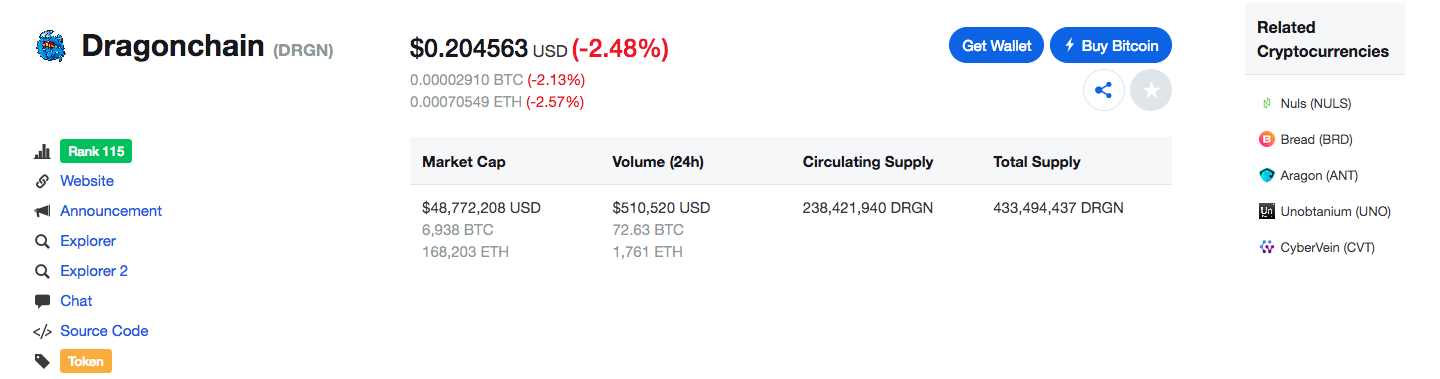Open the Announcement link

[111, 211]
